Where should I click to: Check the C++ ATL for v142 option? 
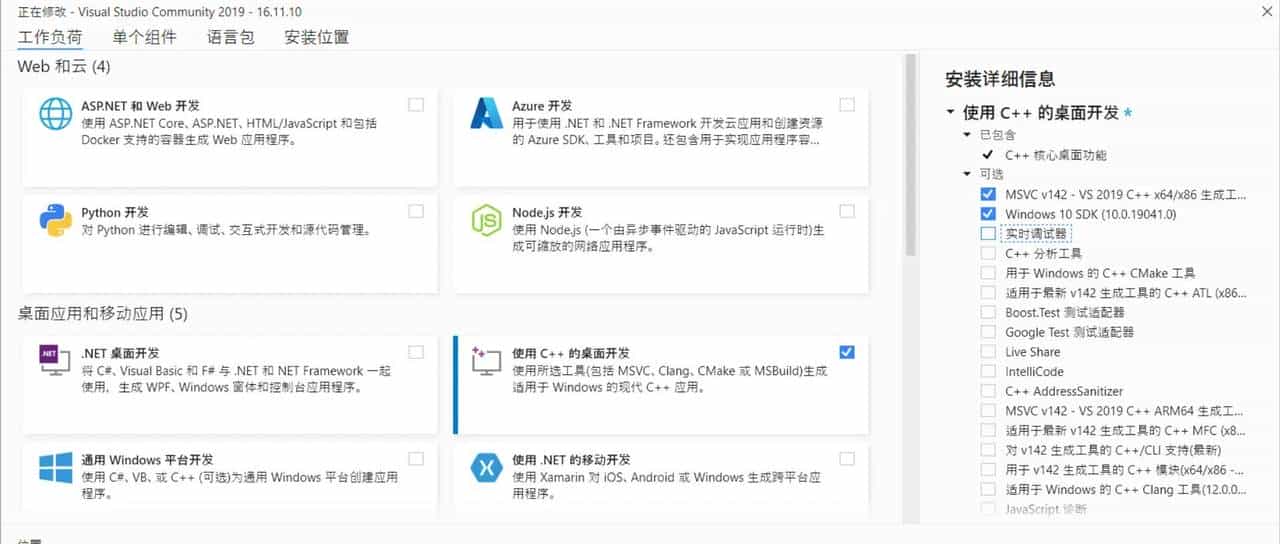[x=988, y=293]
